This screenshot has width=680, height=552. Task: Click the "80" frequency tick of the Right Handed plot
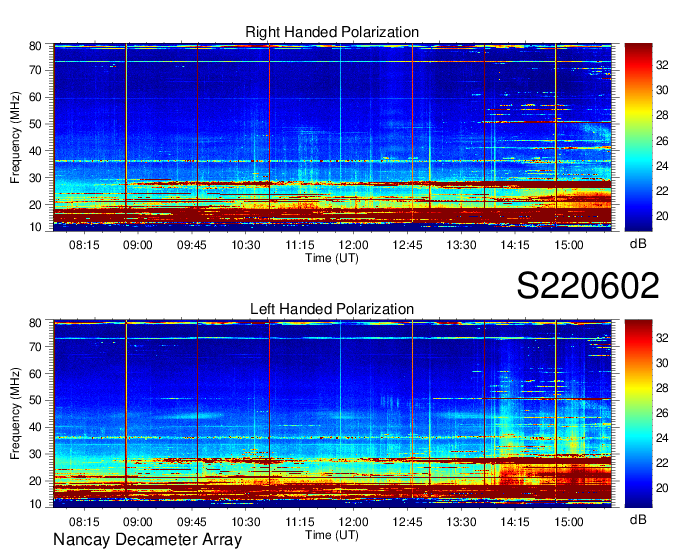(x=35, y=46)
